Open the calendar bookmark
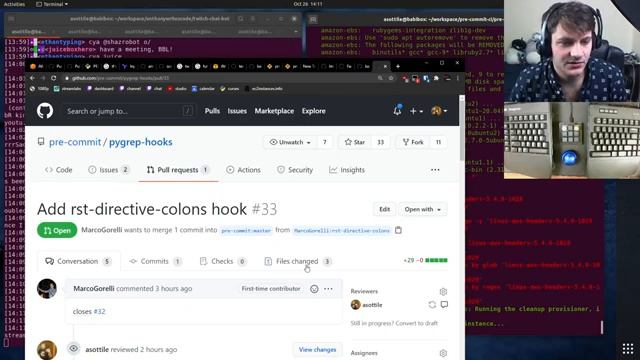 coord(203,89)
